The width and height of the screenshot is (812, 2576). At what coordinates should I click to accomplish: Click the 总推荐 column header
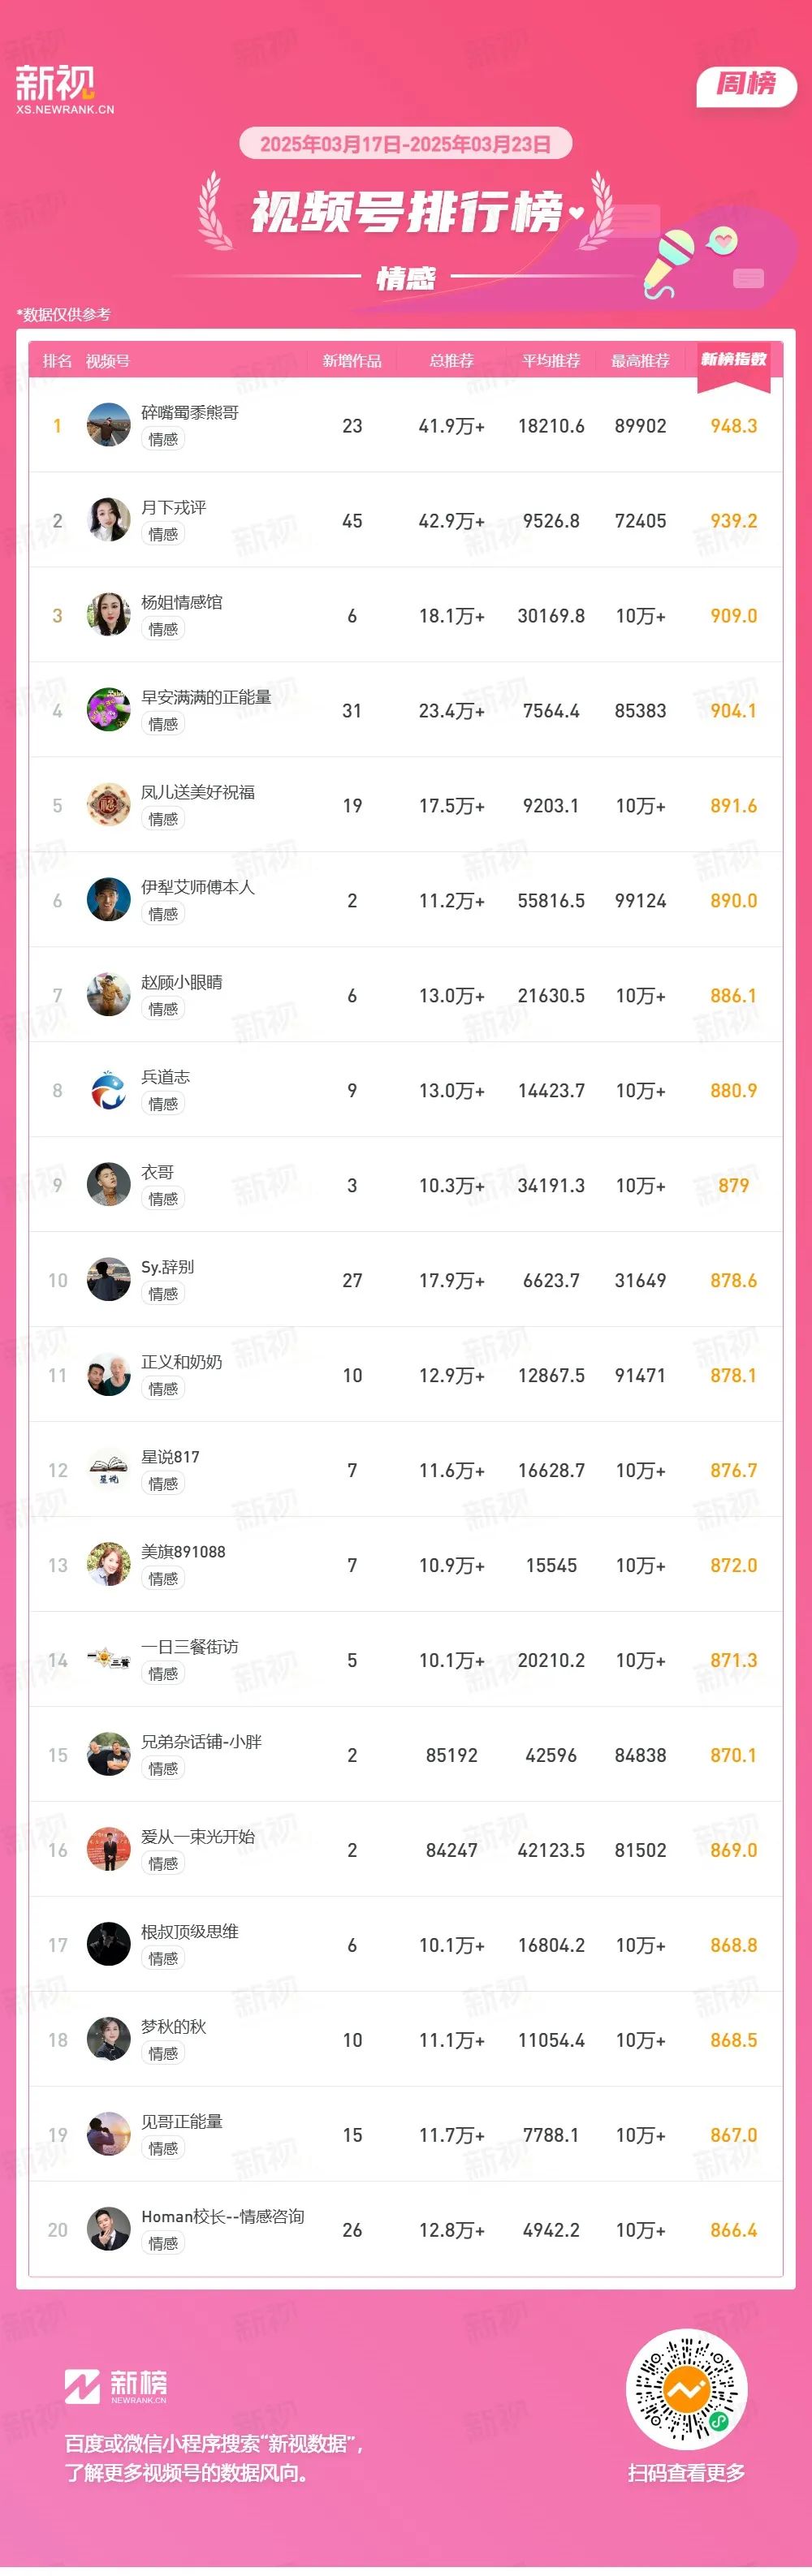452,361
